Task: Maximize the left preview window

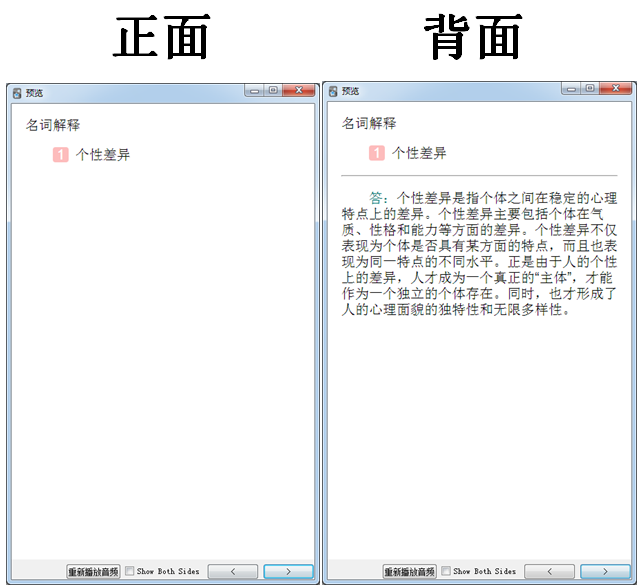Action: 273,90
